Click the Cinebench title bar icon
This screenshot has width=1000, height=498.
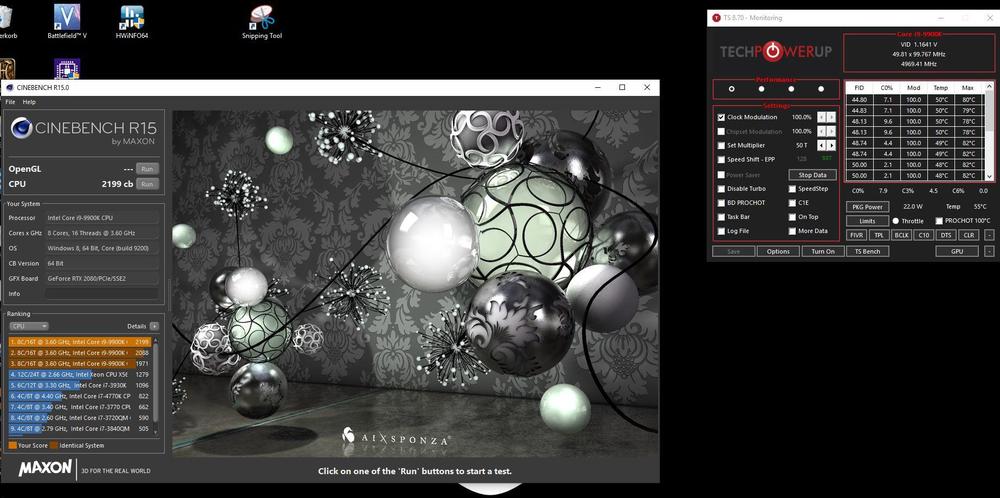(10, 88)
